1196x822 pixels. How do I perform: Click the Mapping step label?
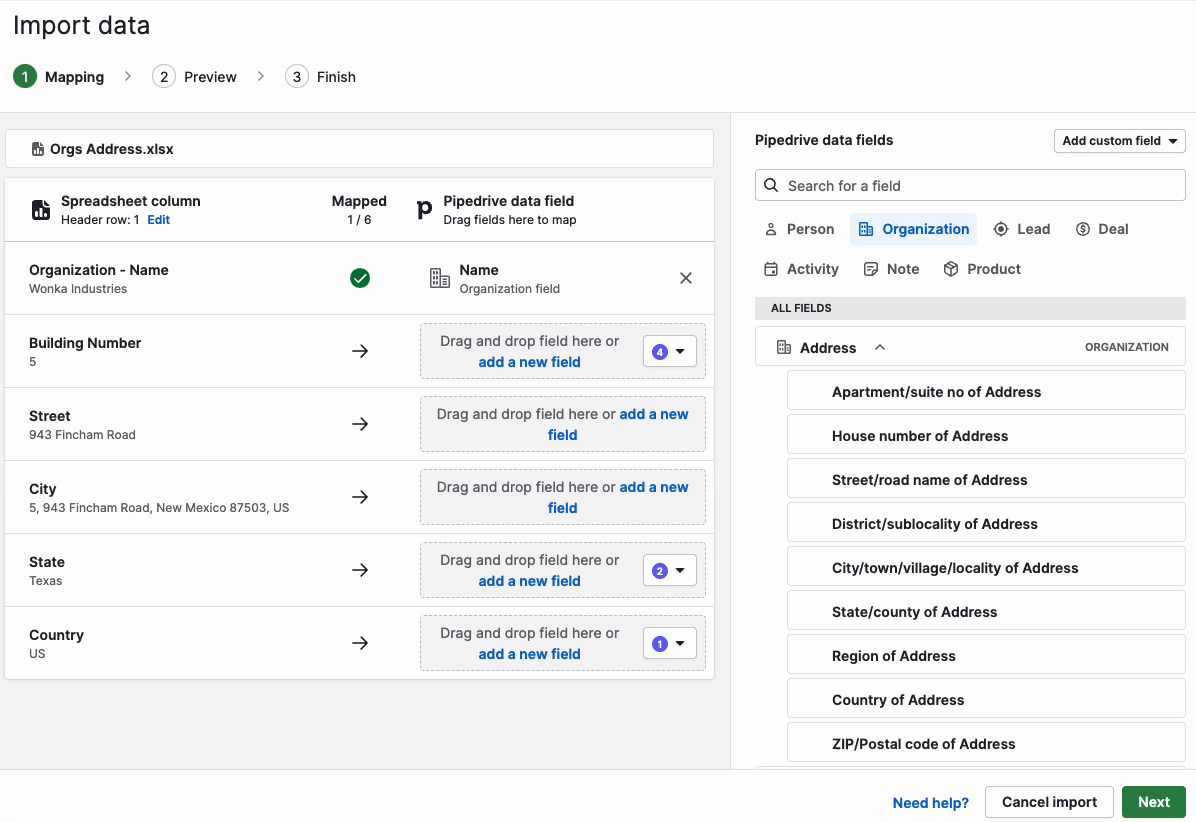coord(74,77)
